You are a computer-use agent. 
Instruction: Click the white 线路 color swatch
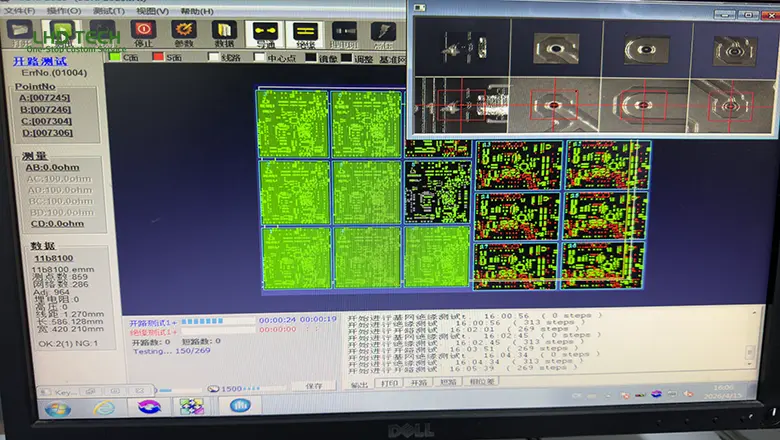[x=214, y=57]
